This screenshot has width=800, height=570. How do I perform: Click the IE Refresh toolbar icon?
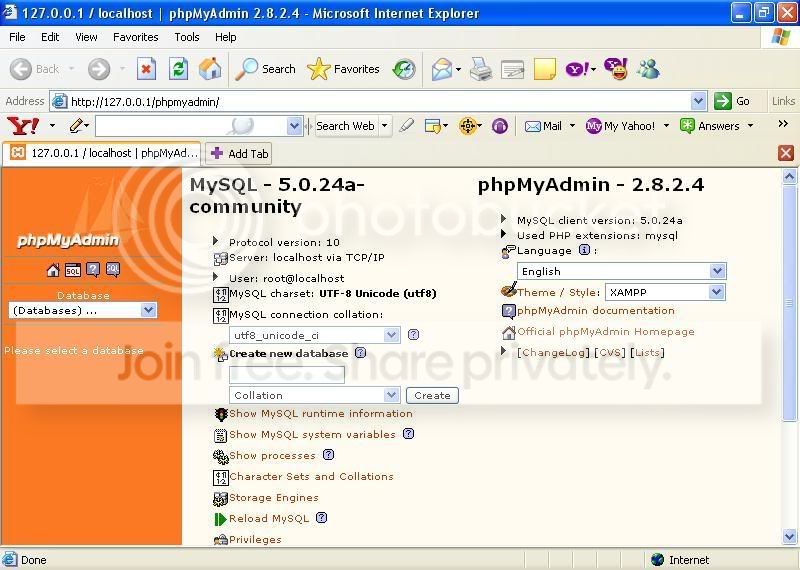[178, 69]
